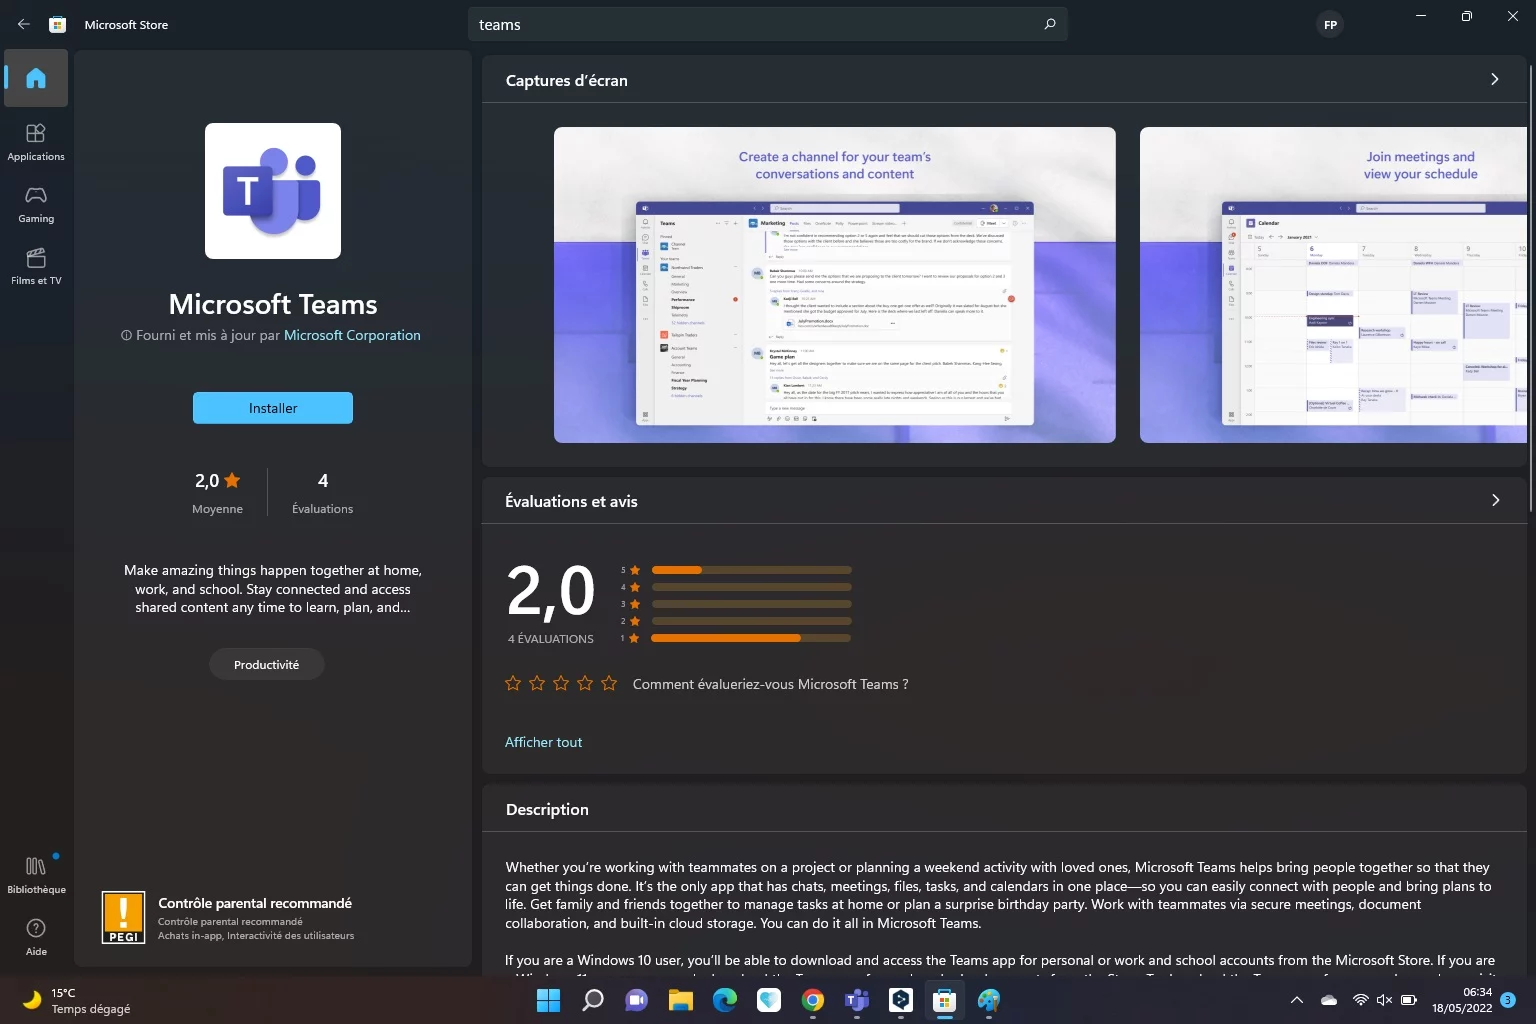This screenshot has height=1024, width=1536.
Task: Open the Create a channel screenshot
Action: pyautogui.click(x=835, y=285)
